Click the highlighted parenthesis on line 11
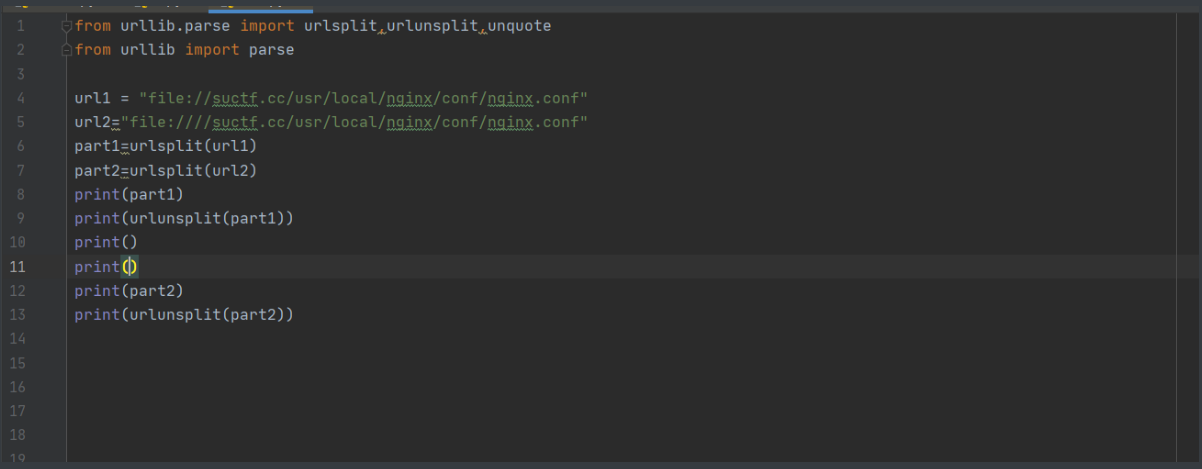This screenshot has width=1202, height=469. click(x=129, y=267)
